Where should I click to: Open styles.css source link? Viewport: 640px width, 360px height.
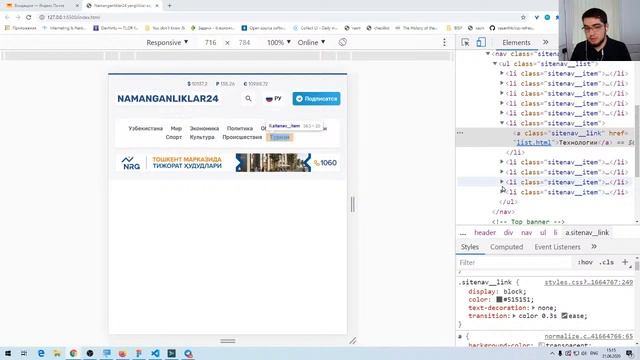coord(589,282)
